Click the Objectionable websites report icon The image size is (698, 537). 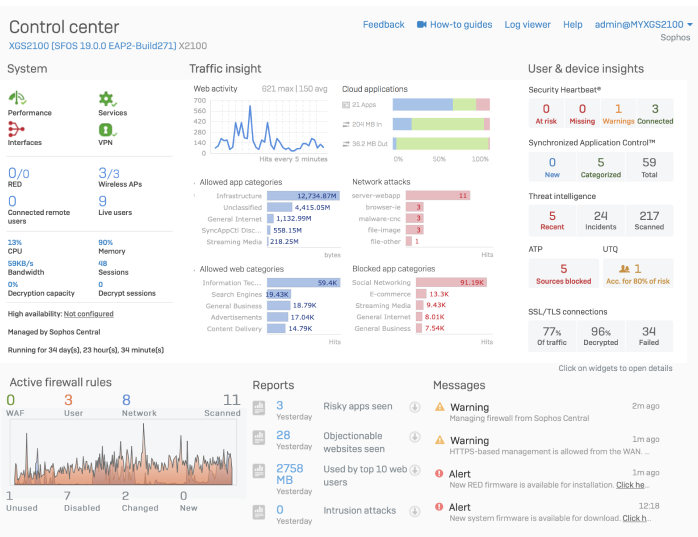point(259,437)
